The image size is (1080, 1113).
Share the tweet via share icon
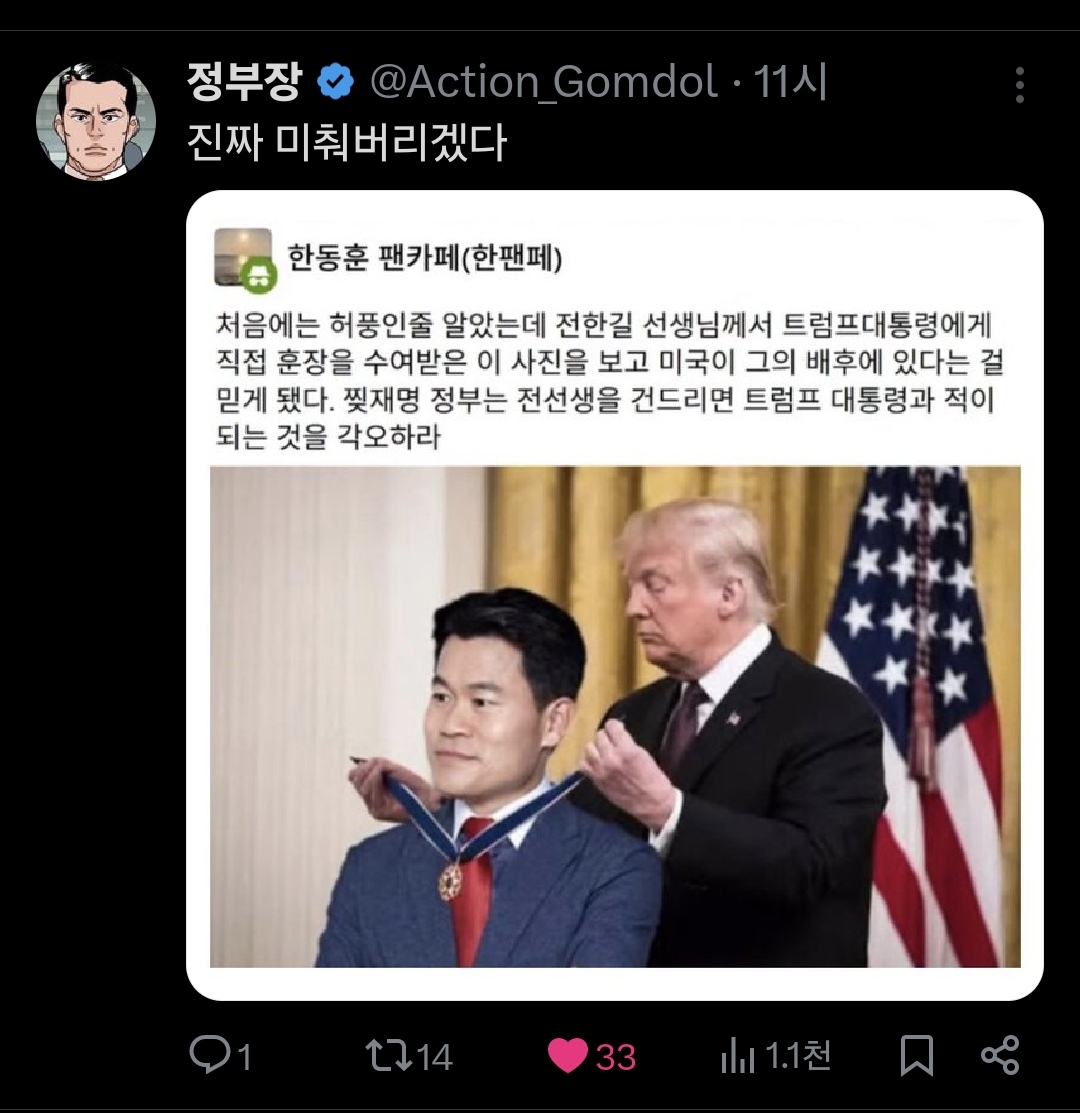[x=1000, y=1055]
